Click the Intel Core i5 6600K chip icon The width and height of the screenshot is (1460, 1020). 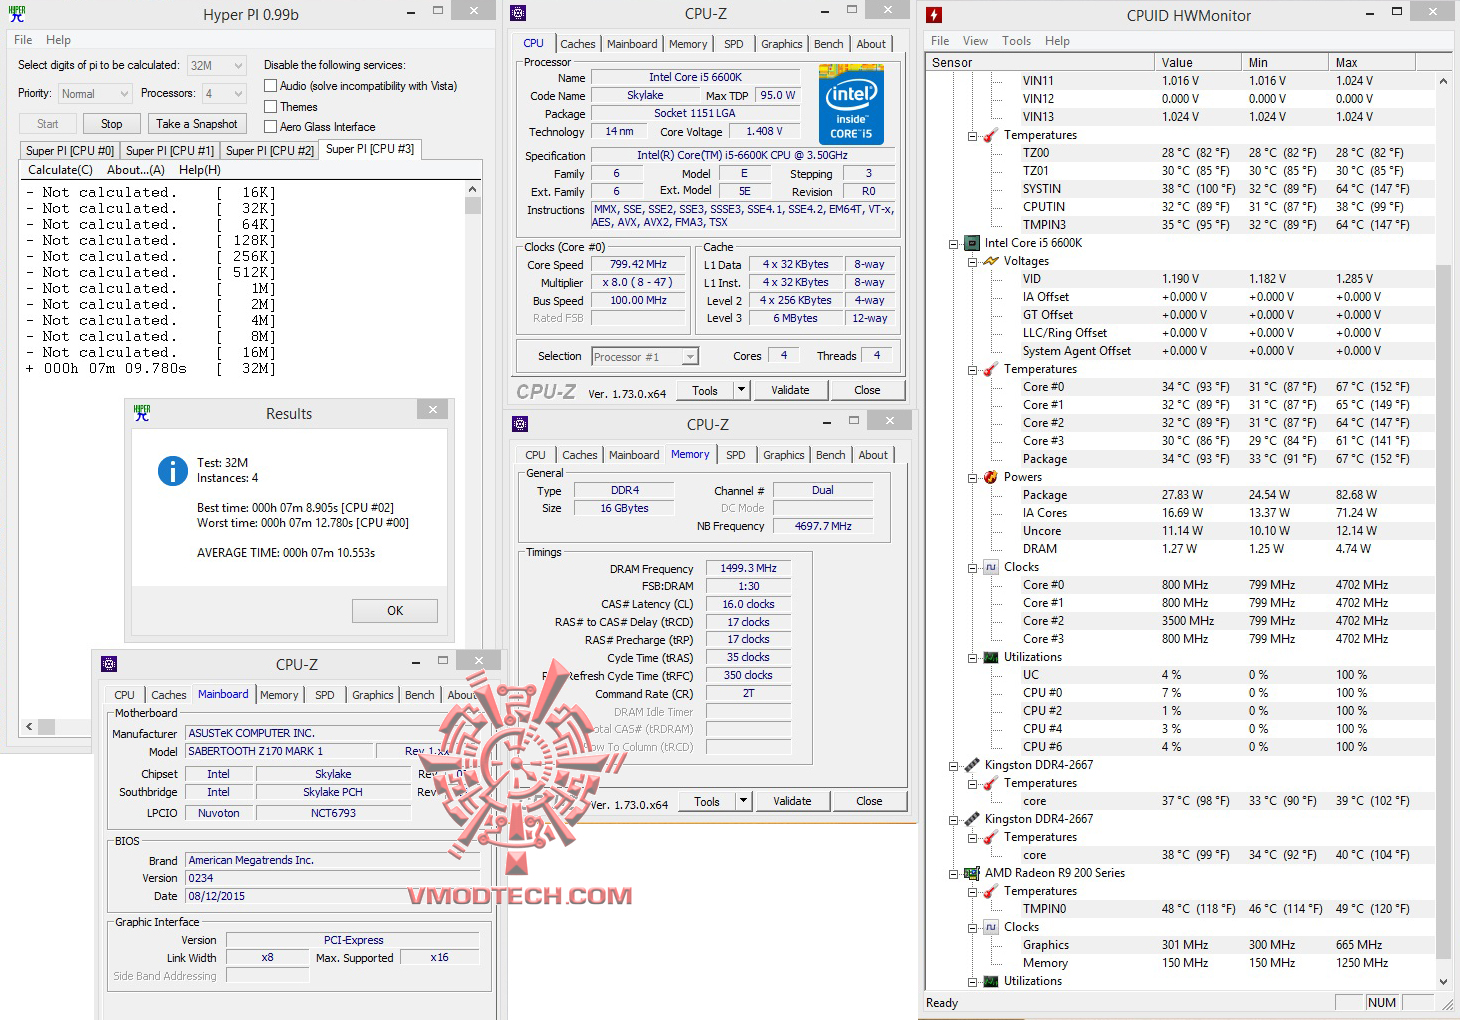click(972, 243)
